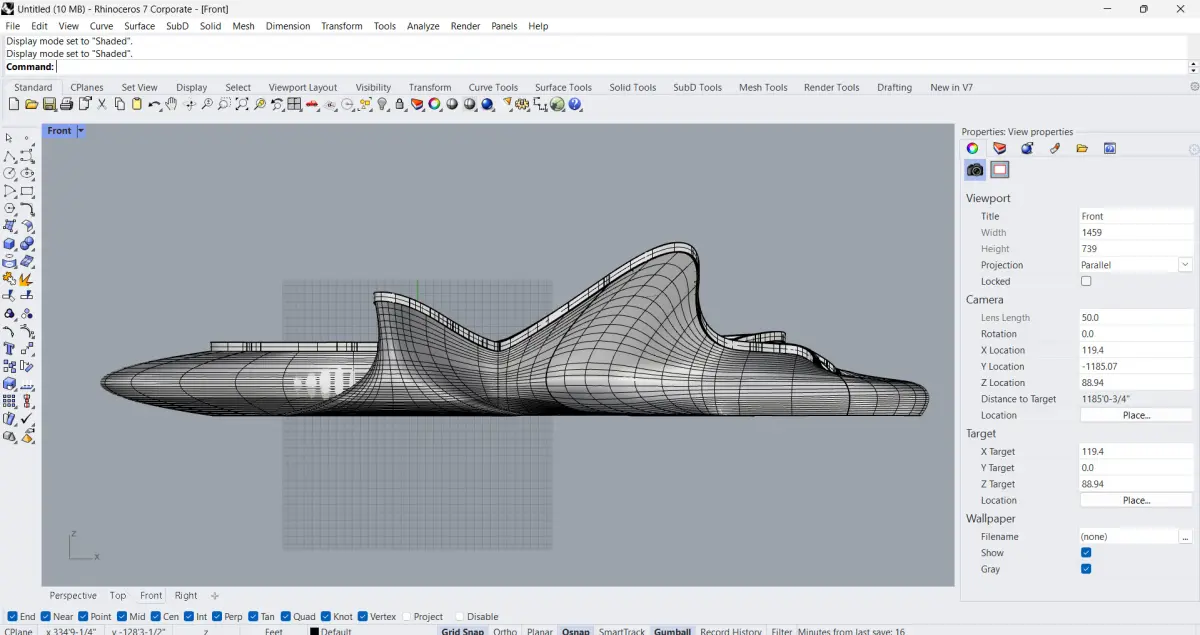
Task: Enable the Locked viewport checkbox
Action: [x=1086, y=281]
